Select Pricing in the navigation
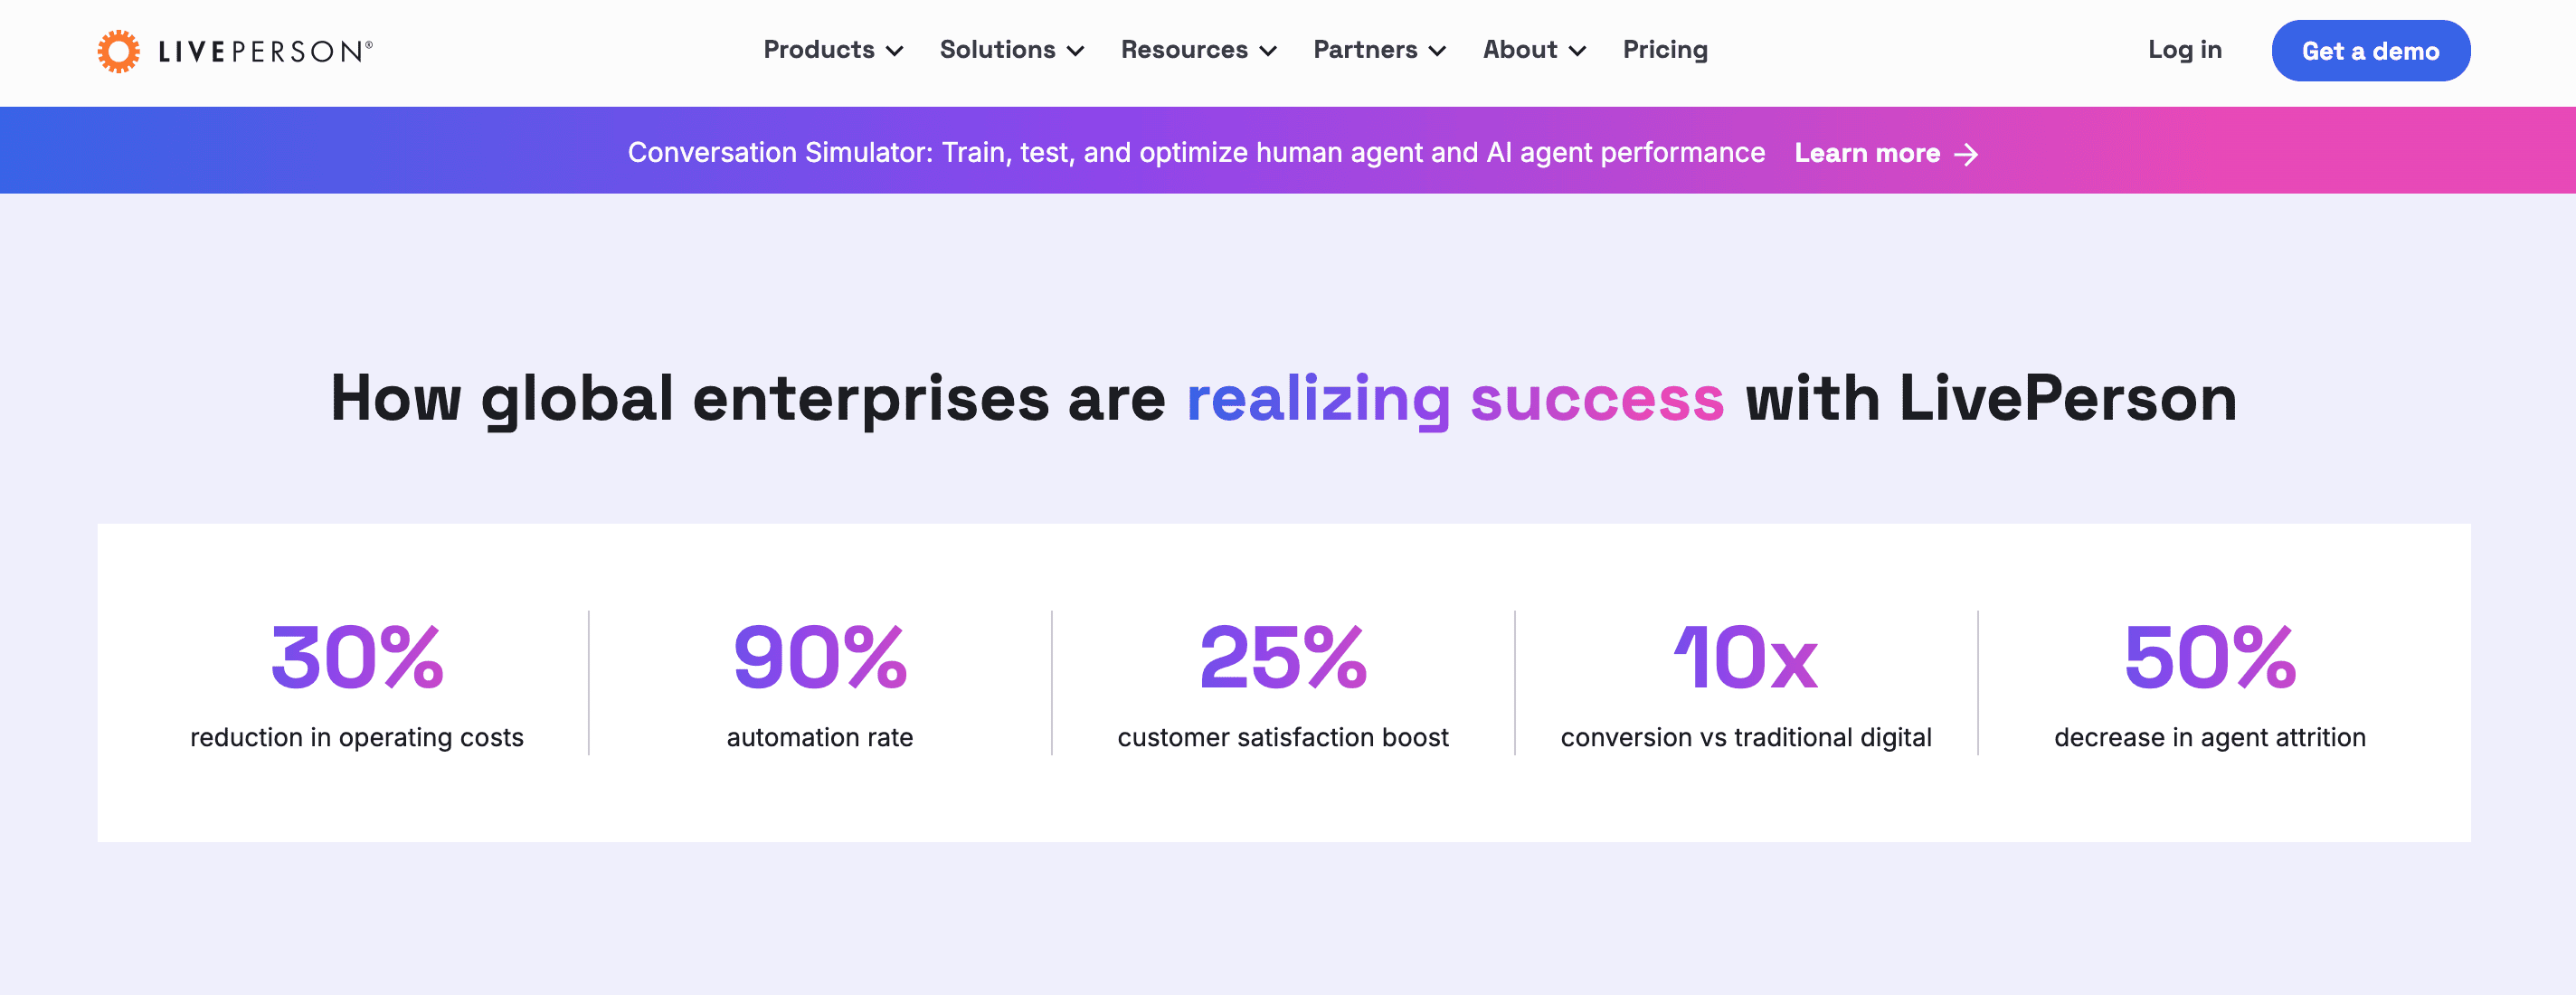 1665,50
